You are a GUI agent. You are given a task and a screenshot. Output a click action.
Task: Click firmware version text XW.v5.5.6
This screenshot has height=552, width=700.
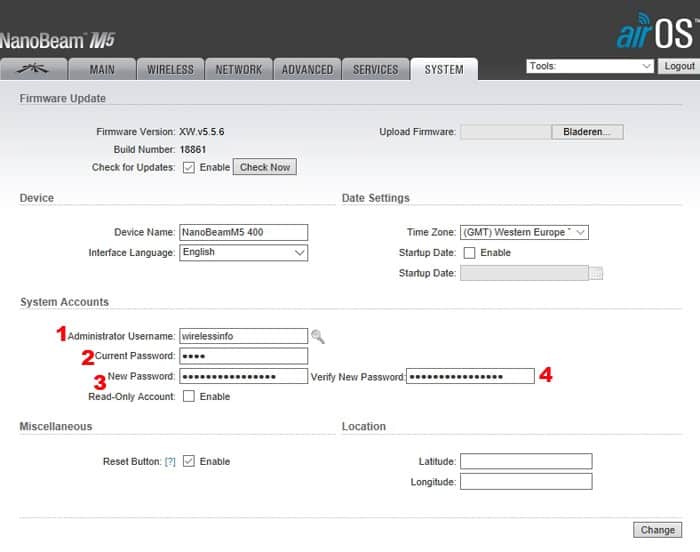click(202, 132)
